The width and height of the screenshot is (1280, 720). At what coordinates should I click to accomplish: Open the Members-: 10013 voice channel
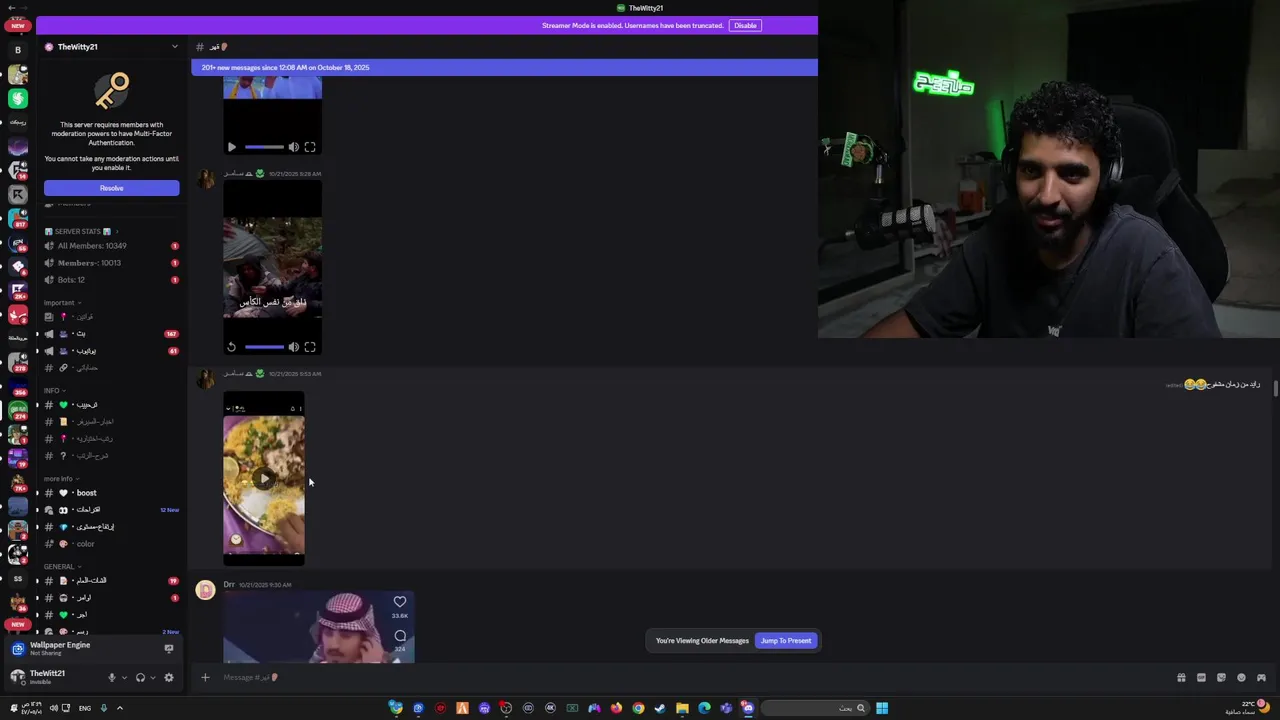(x=111, y=263)
